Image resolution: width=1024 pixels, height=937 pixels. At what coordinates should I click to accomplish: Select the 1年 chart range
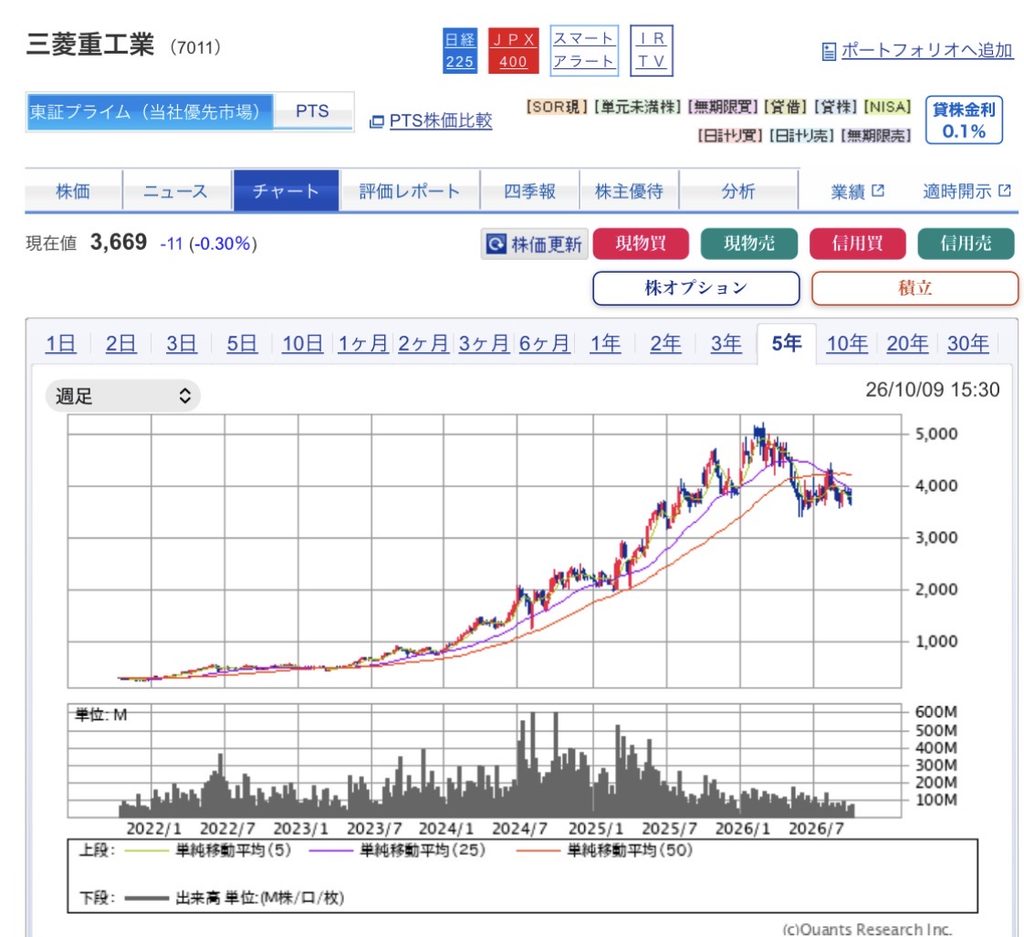(605, 343)
